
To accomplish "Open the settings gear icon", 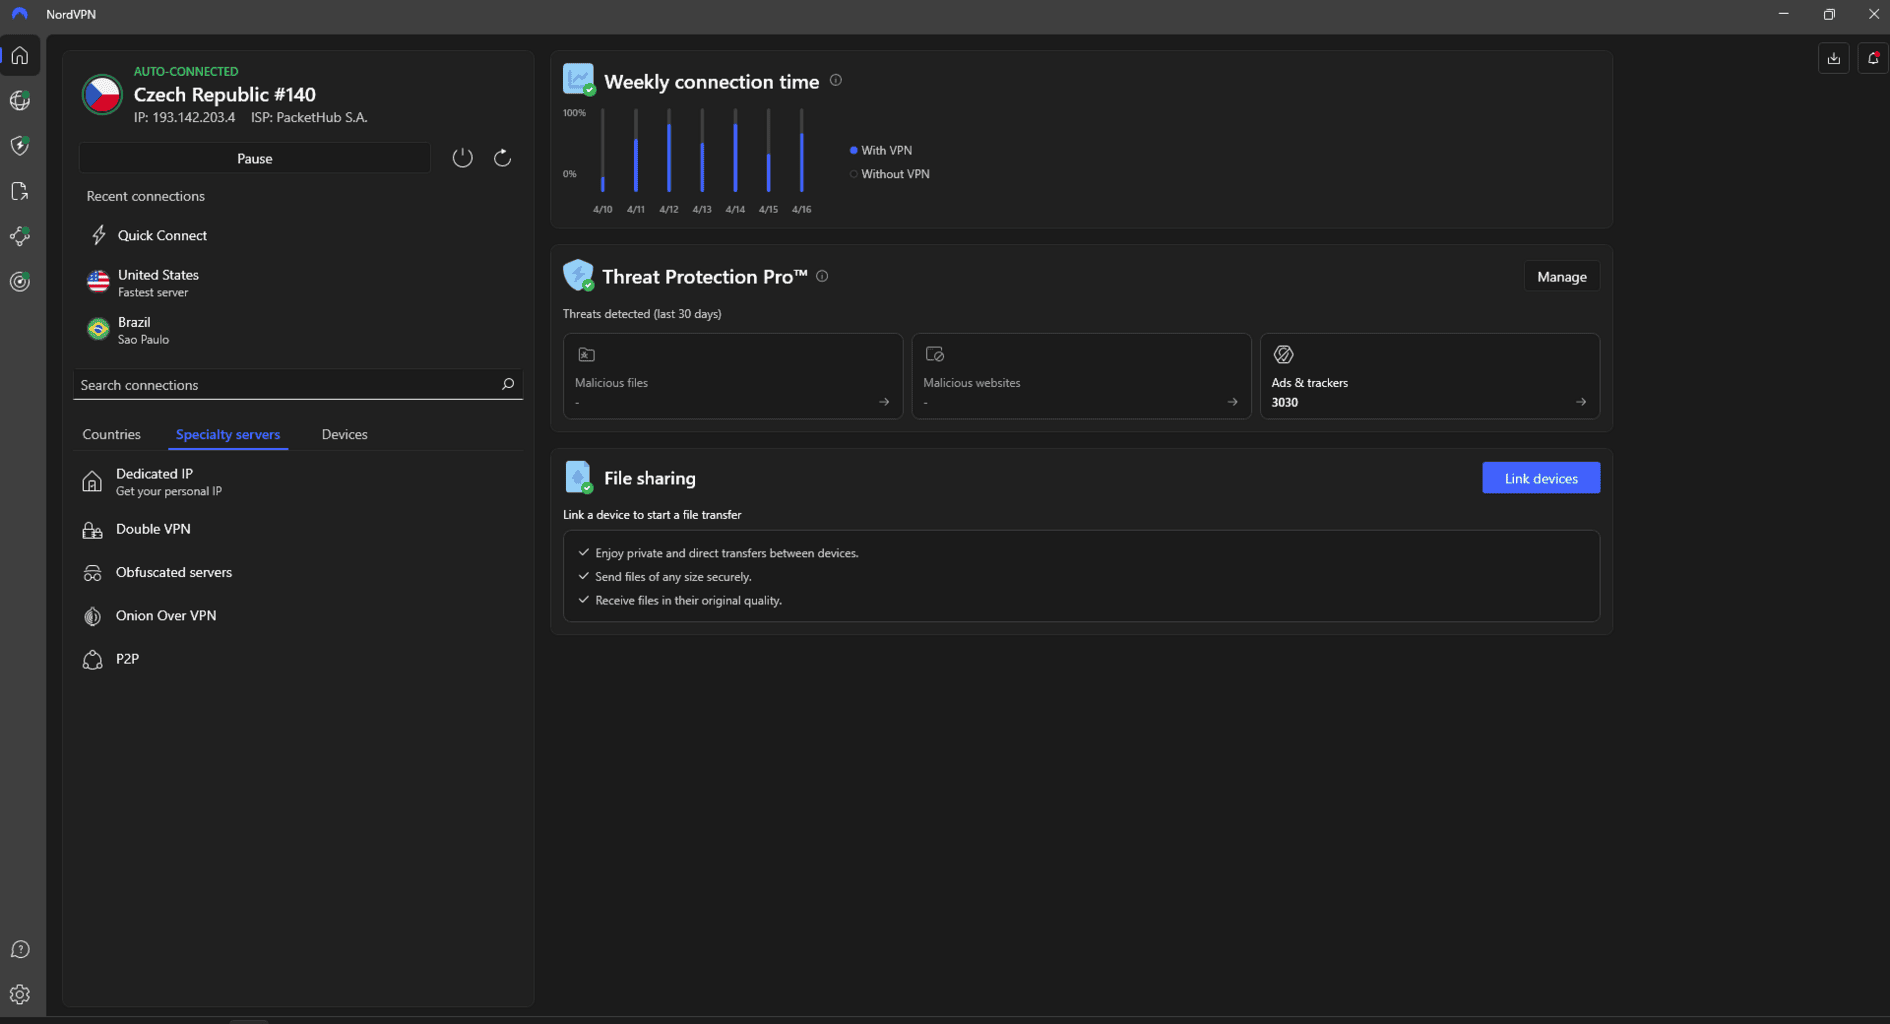I will click(20, 994).
